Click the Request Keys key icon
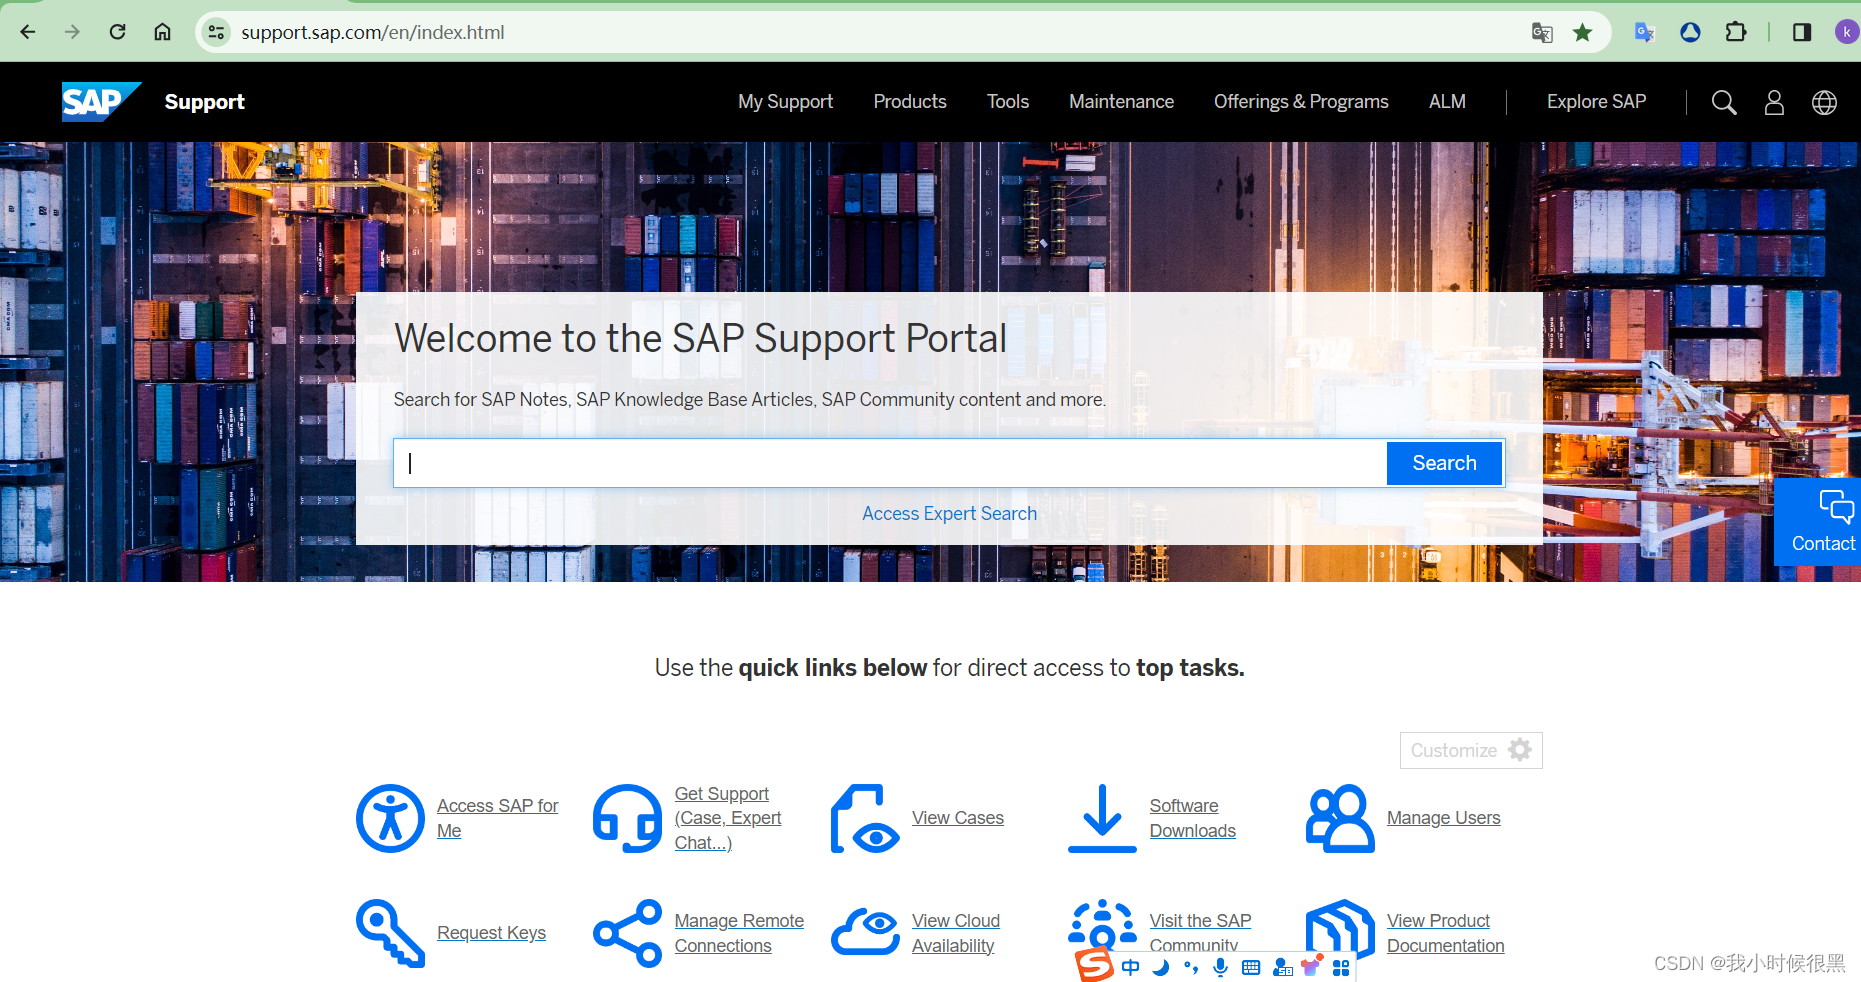 point(390,933)
